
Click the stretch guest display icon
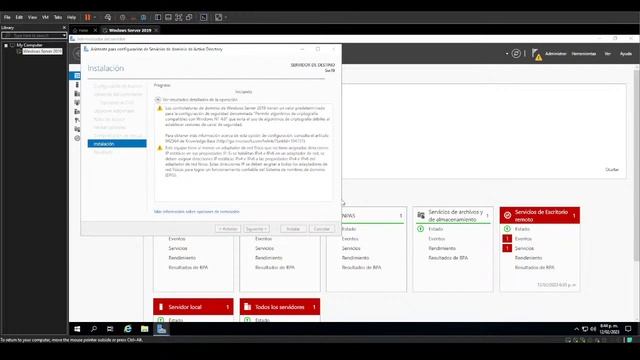pyautogui.click(x=218, y=17)
